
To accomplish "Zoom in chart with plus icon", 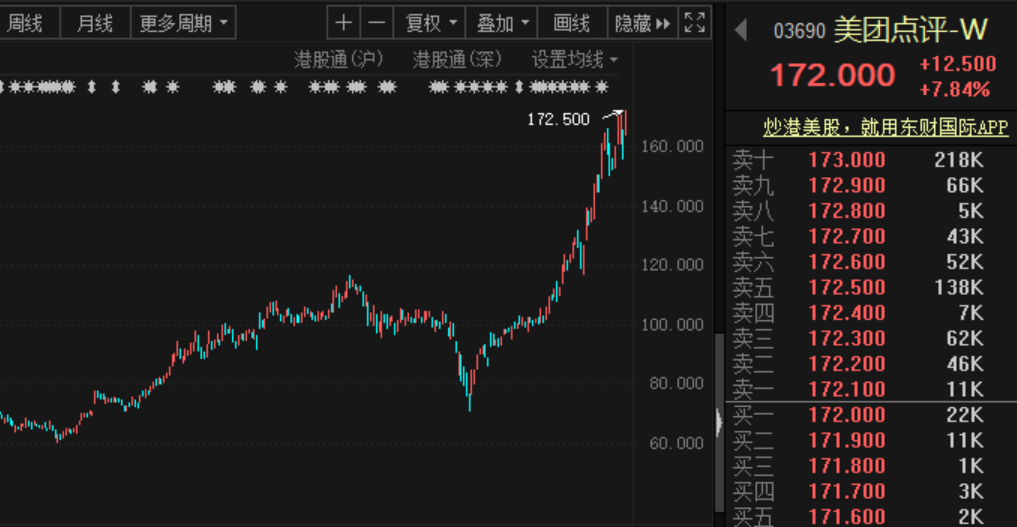I will pos(343,23).
